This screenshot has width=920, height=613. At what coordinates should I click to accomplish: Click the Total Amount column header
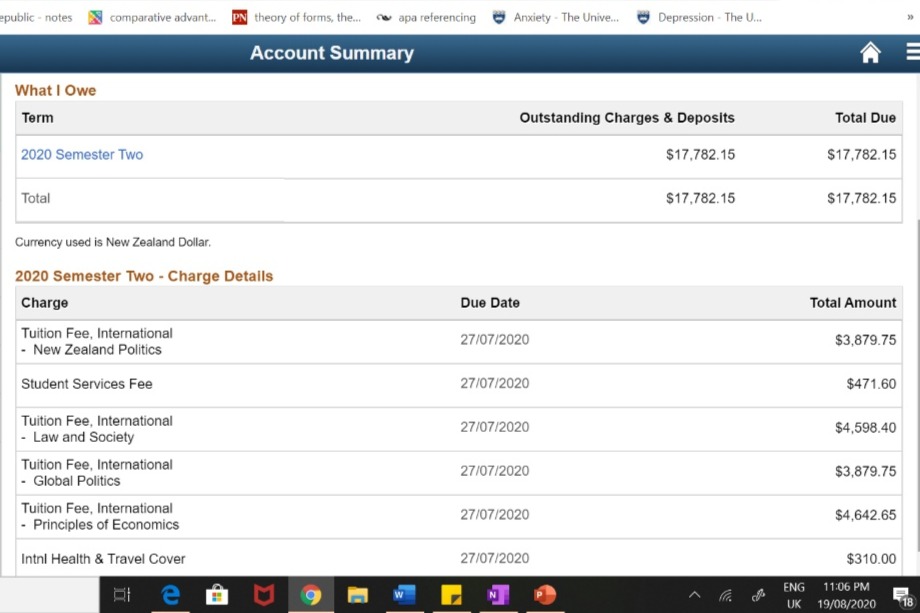(x=853, y=303)
